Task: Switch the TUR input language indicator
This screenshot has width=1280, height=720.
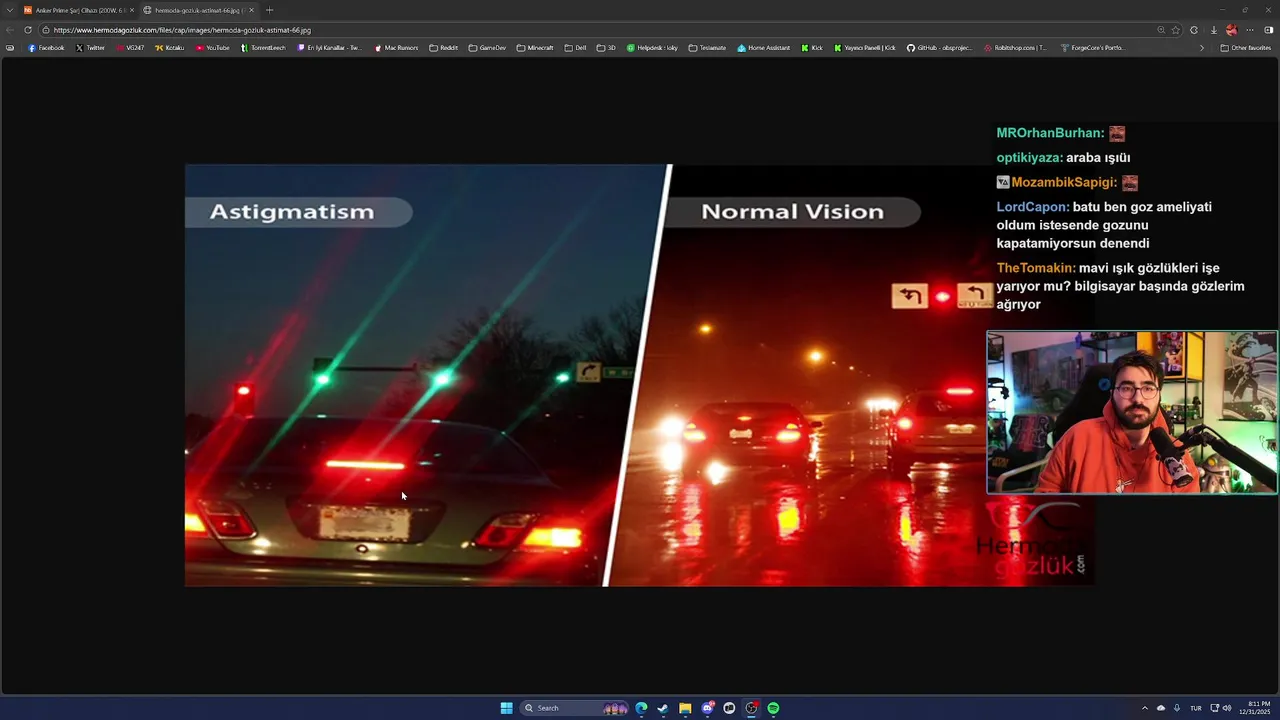Action: [x=1196, y=708]
